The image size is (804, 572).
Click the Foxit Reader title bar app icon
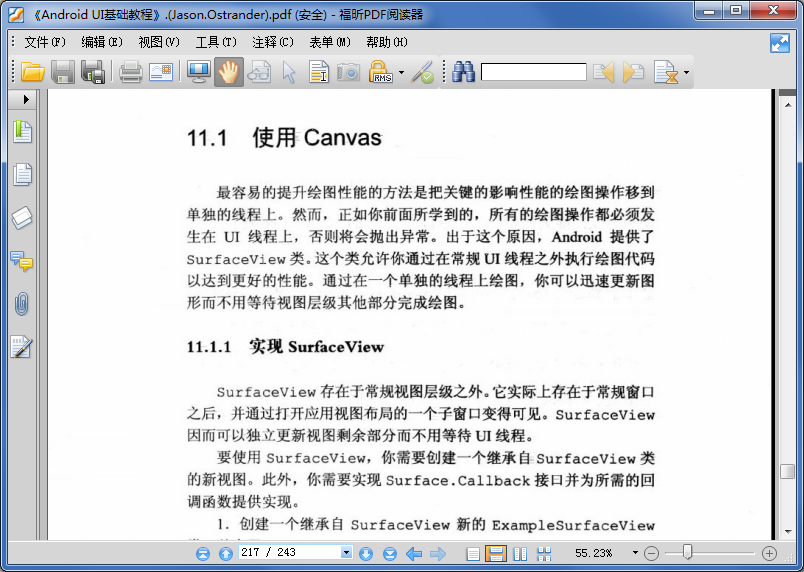click(x=16, y=14)
